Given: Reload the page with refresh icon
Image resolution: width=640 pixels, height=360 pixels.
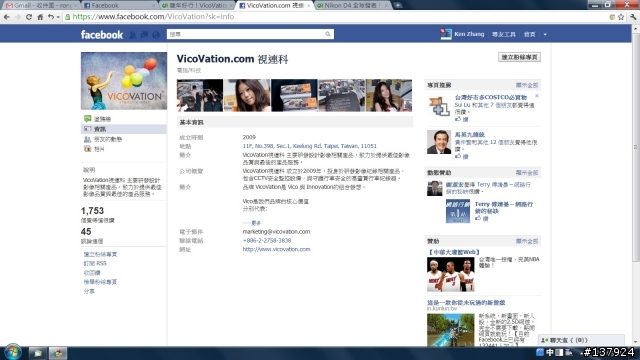Looking at the screenshot, I should [29, 17].
